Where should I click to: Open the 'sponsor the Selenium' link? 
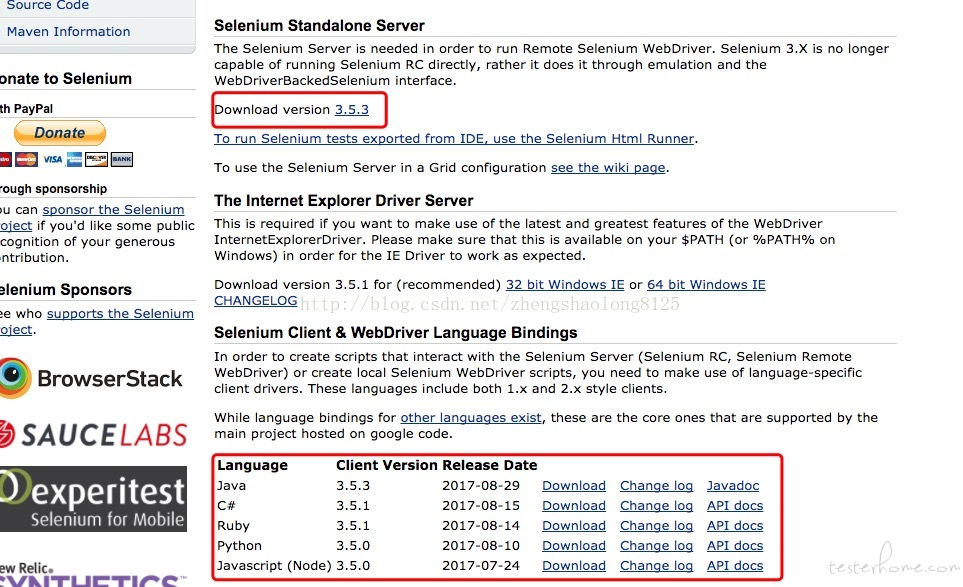point(113,209)
